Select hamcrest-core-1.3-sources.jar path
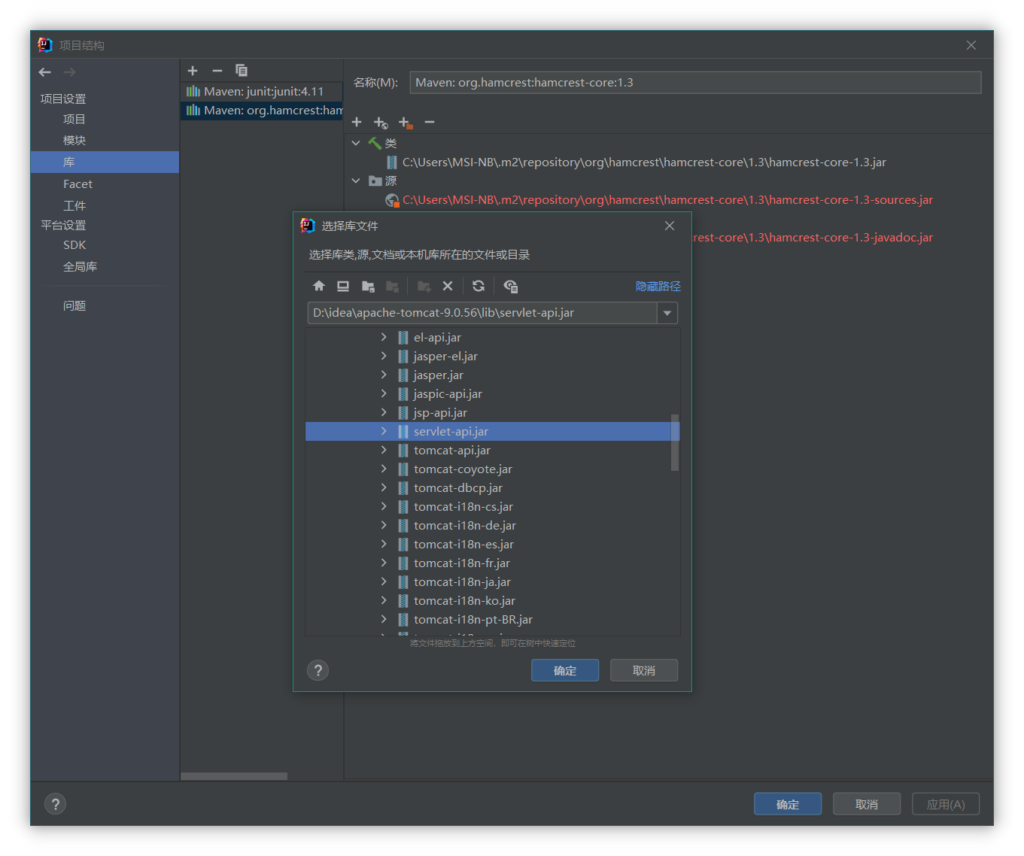 coord(667,200)
